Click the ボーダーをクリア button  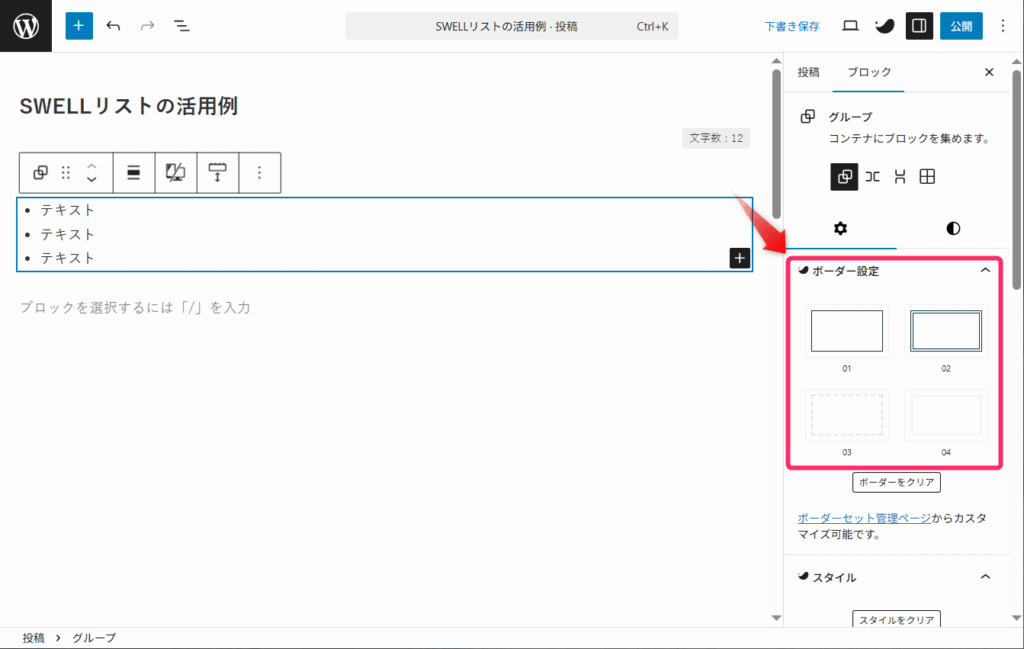click(x=896, y=482)
